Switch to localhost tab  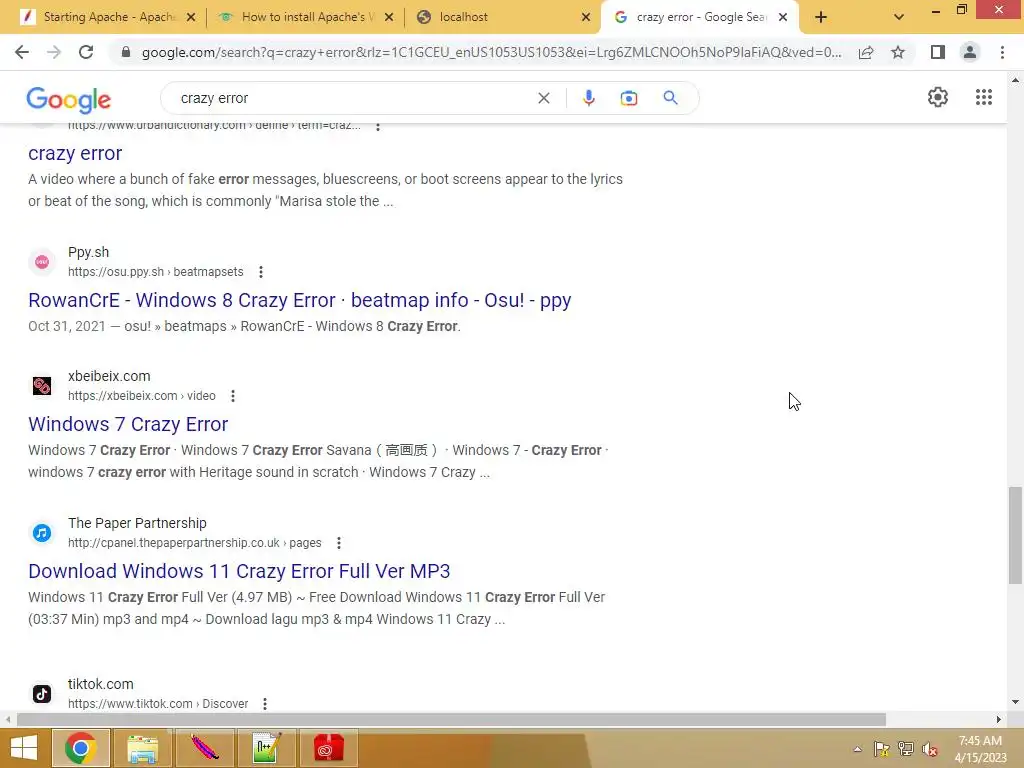(x=502, y=17)
